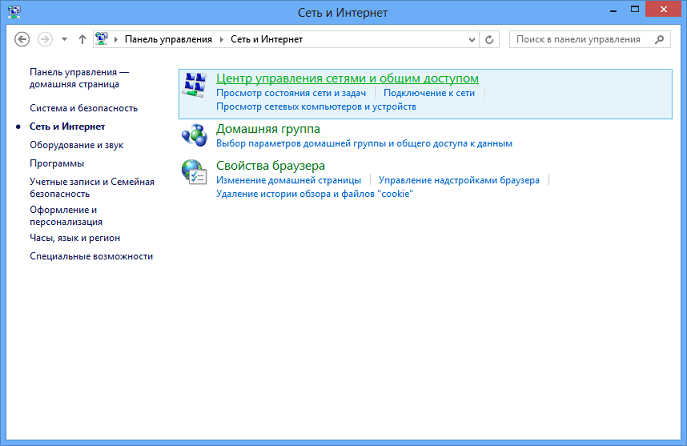Open Система и безопасность category
The image size is (687, 446).
click(83, 108)
